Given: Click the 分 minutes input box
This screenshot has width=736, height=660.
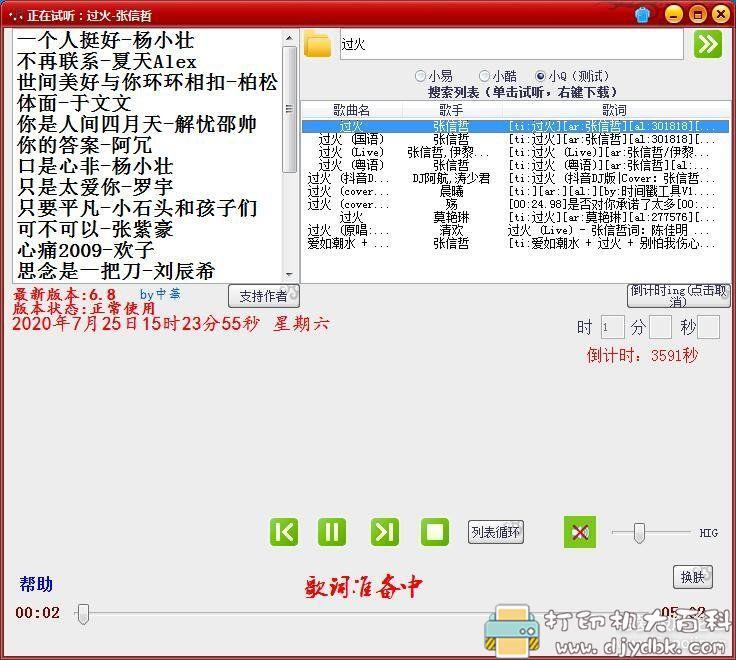Looking at the screenshot, I should (660, 327).
